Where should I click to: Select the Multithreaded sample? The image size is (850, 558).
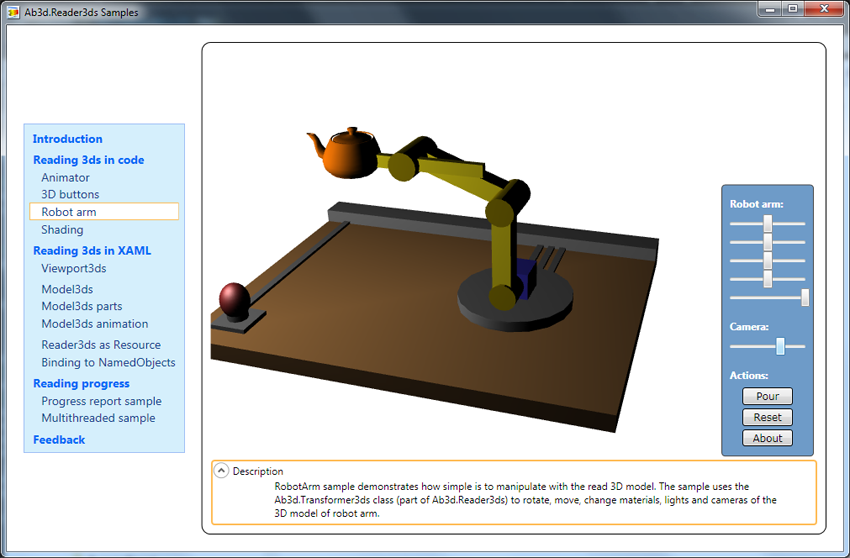point(98,418)
